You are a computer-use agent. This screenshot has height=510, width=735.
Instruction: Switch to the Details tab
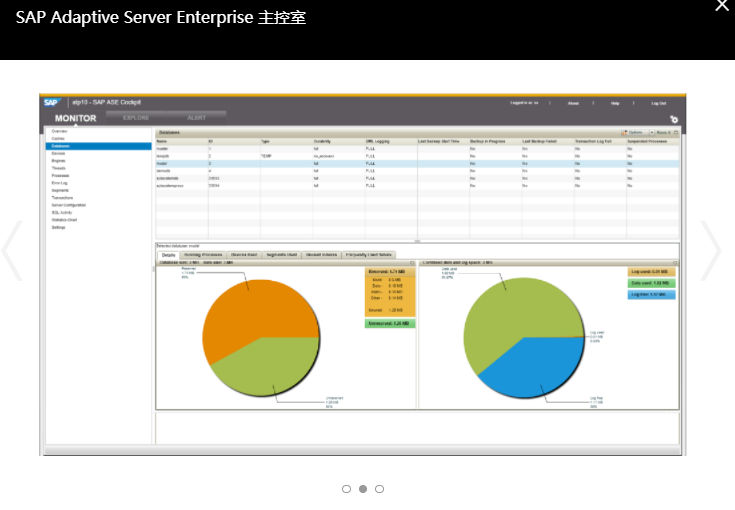pyautogui.click(x=168, y=255)
